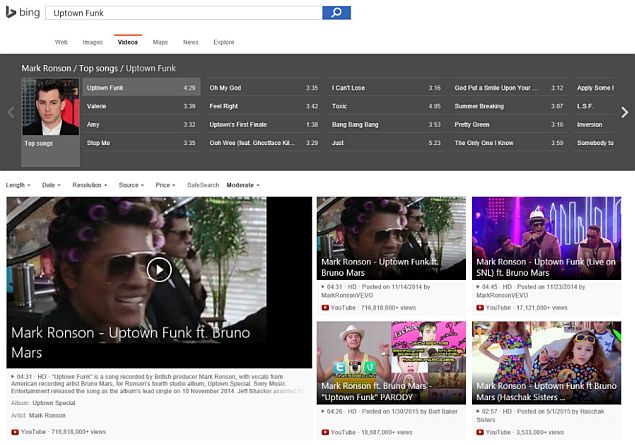
Task: Open the News tab
Action: point(190,42)
